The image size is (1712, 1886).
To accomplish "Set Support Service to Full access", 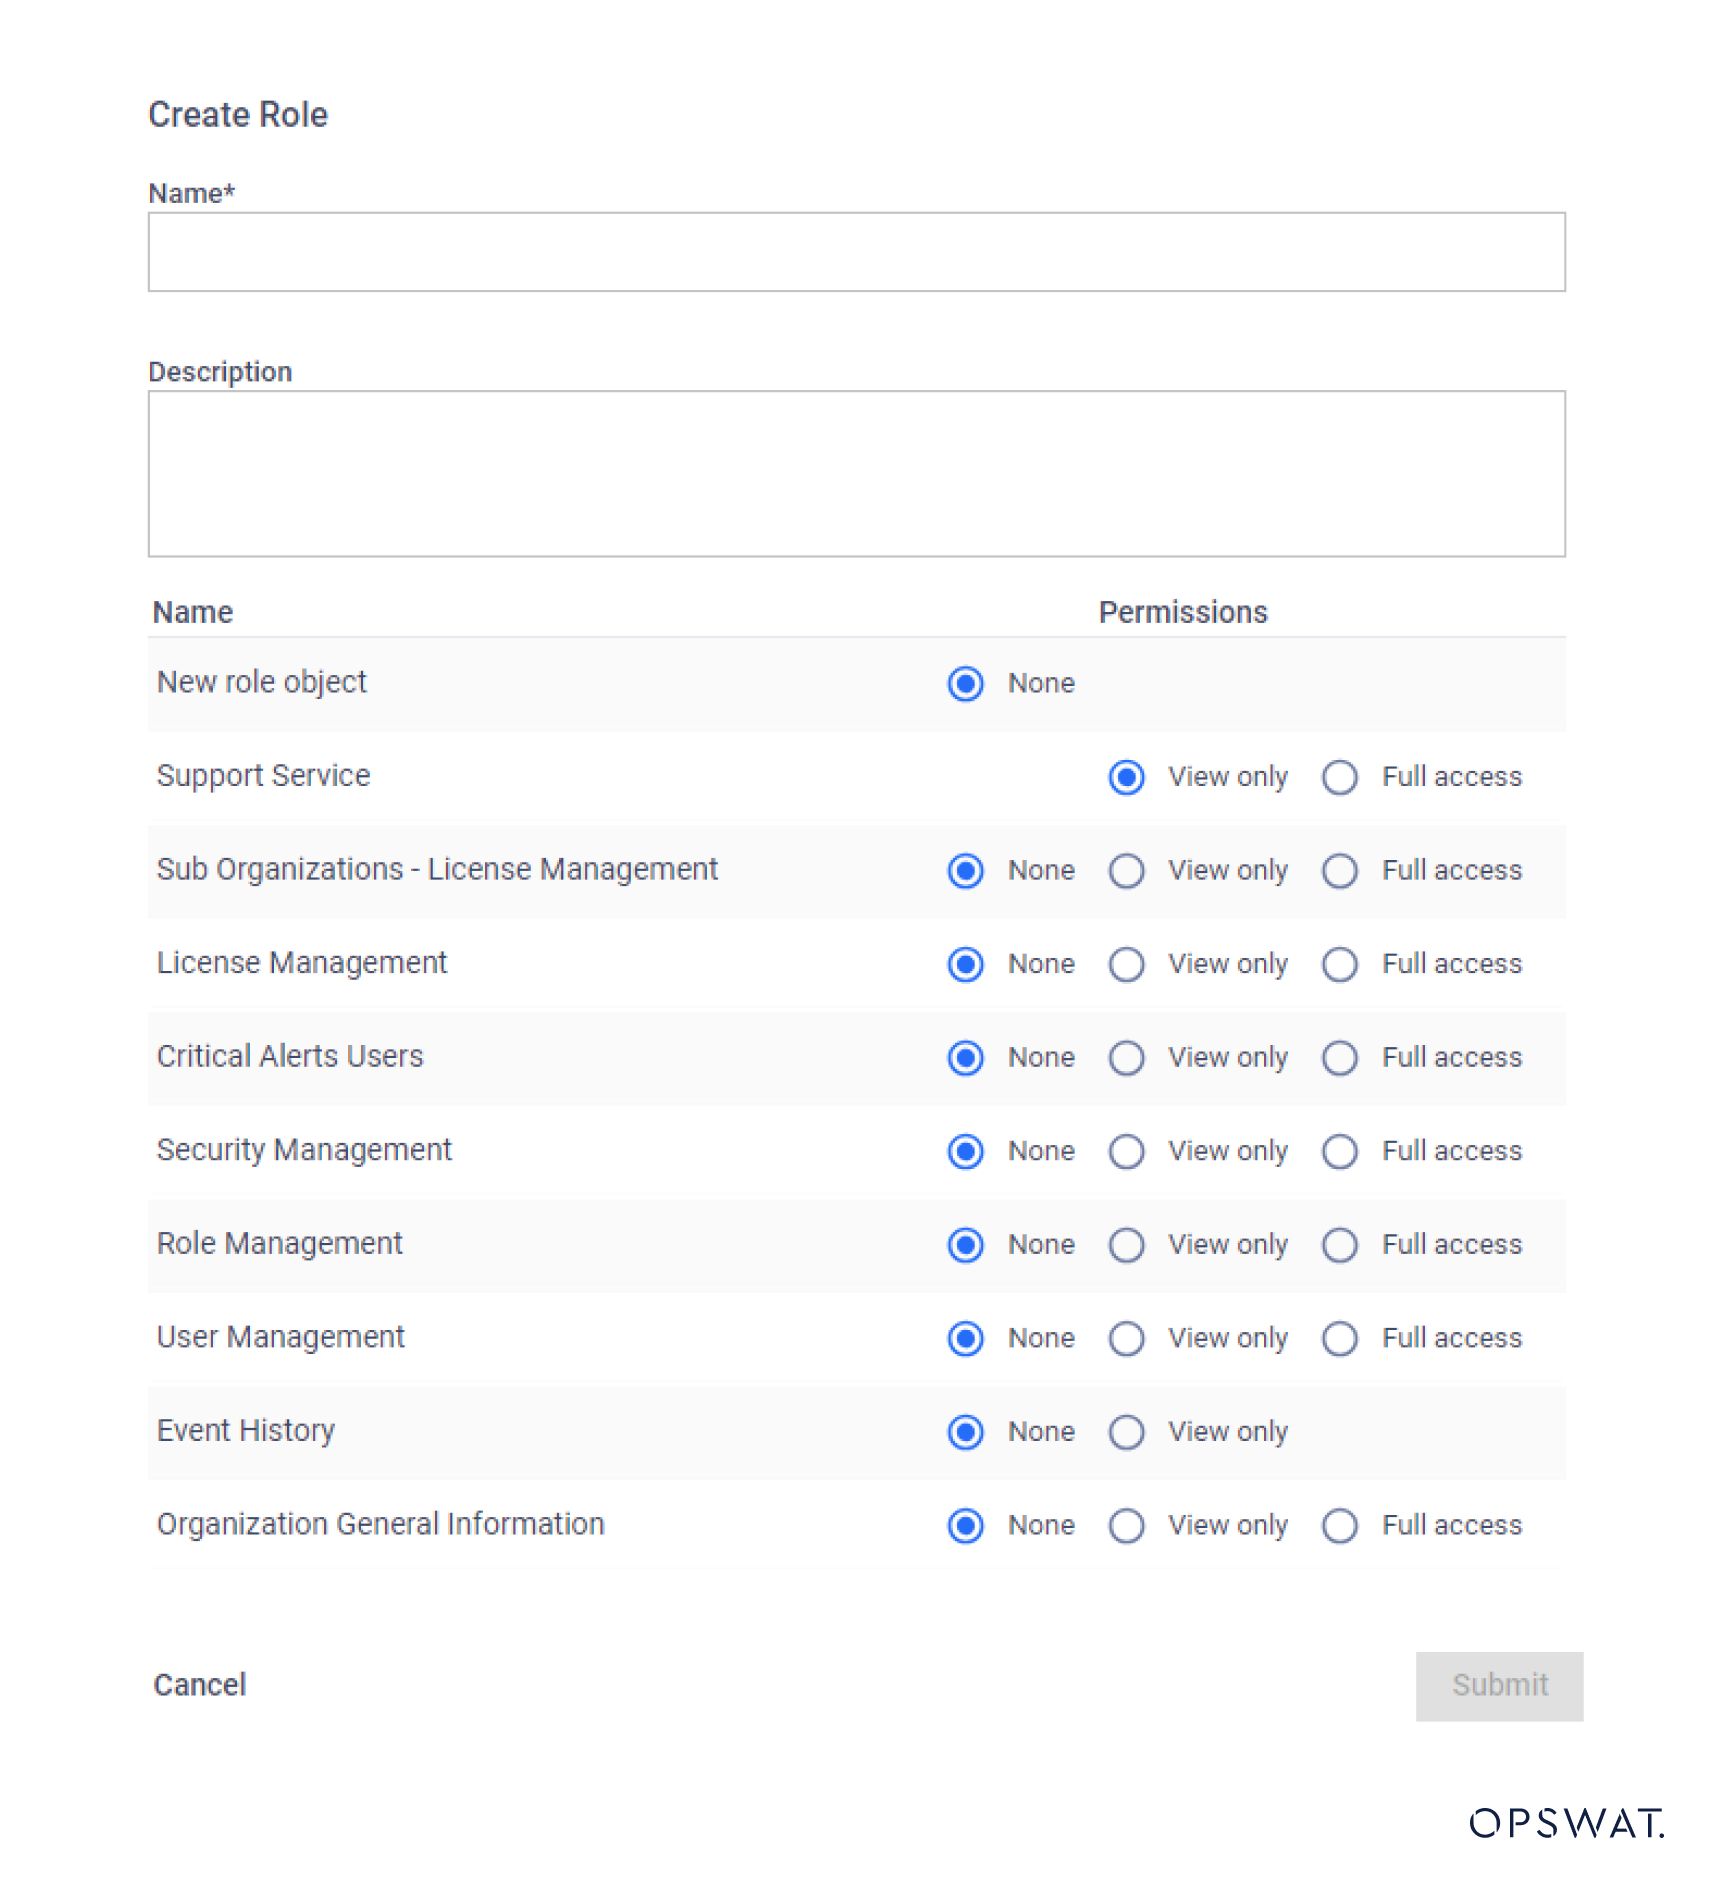I will [x=1339, y=777].
